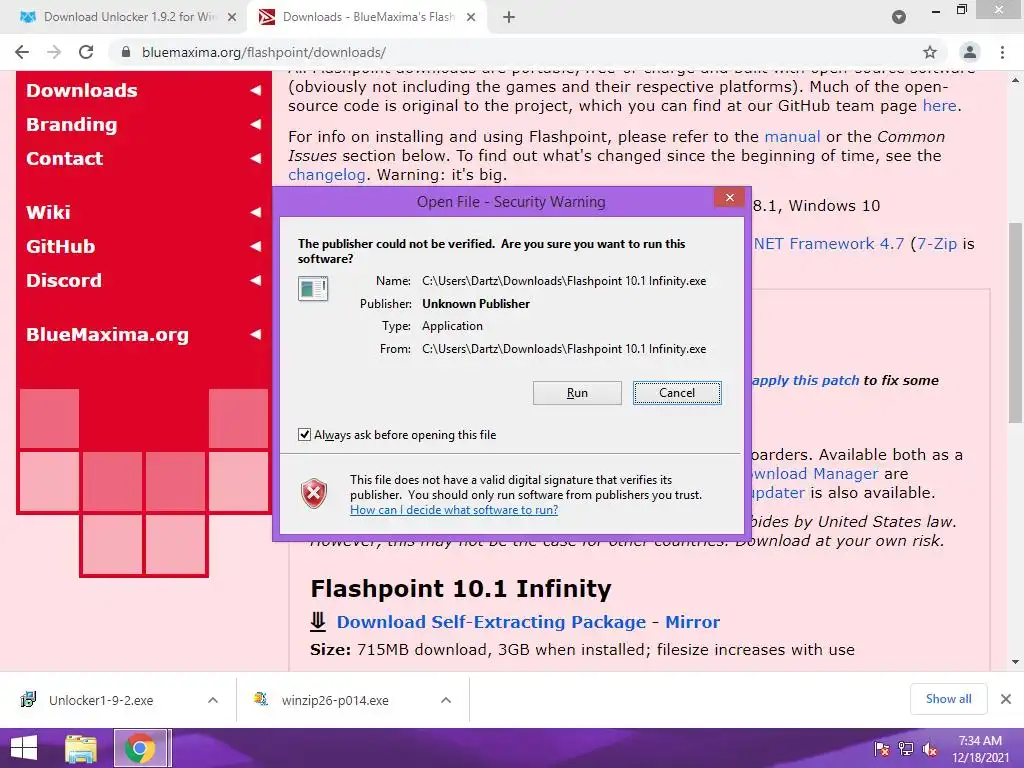Image resolution: width=1024 pixels, height=768 pixels.
Task: Click the arrow beside Discord sidebar item
Action: 255,280
